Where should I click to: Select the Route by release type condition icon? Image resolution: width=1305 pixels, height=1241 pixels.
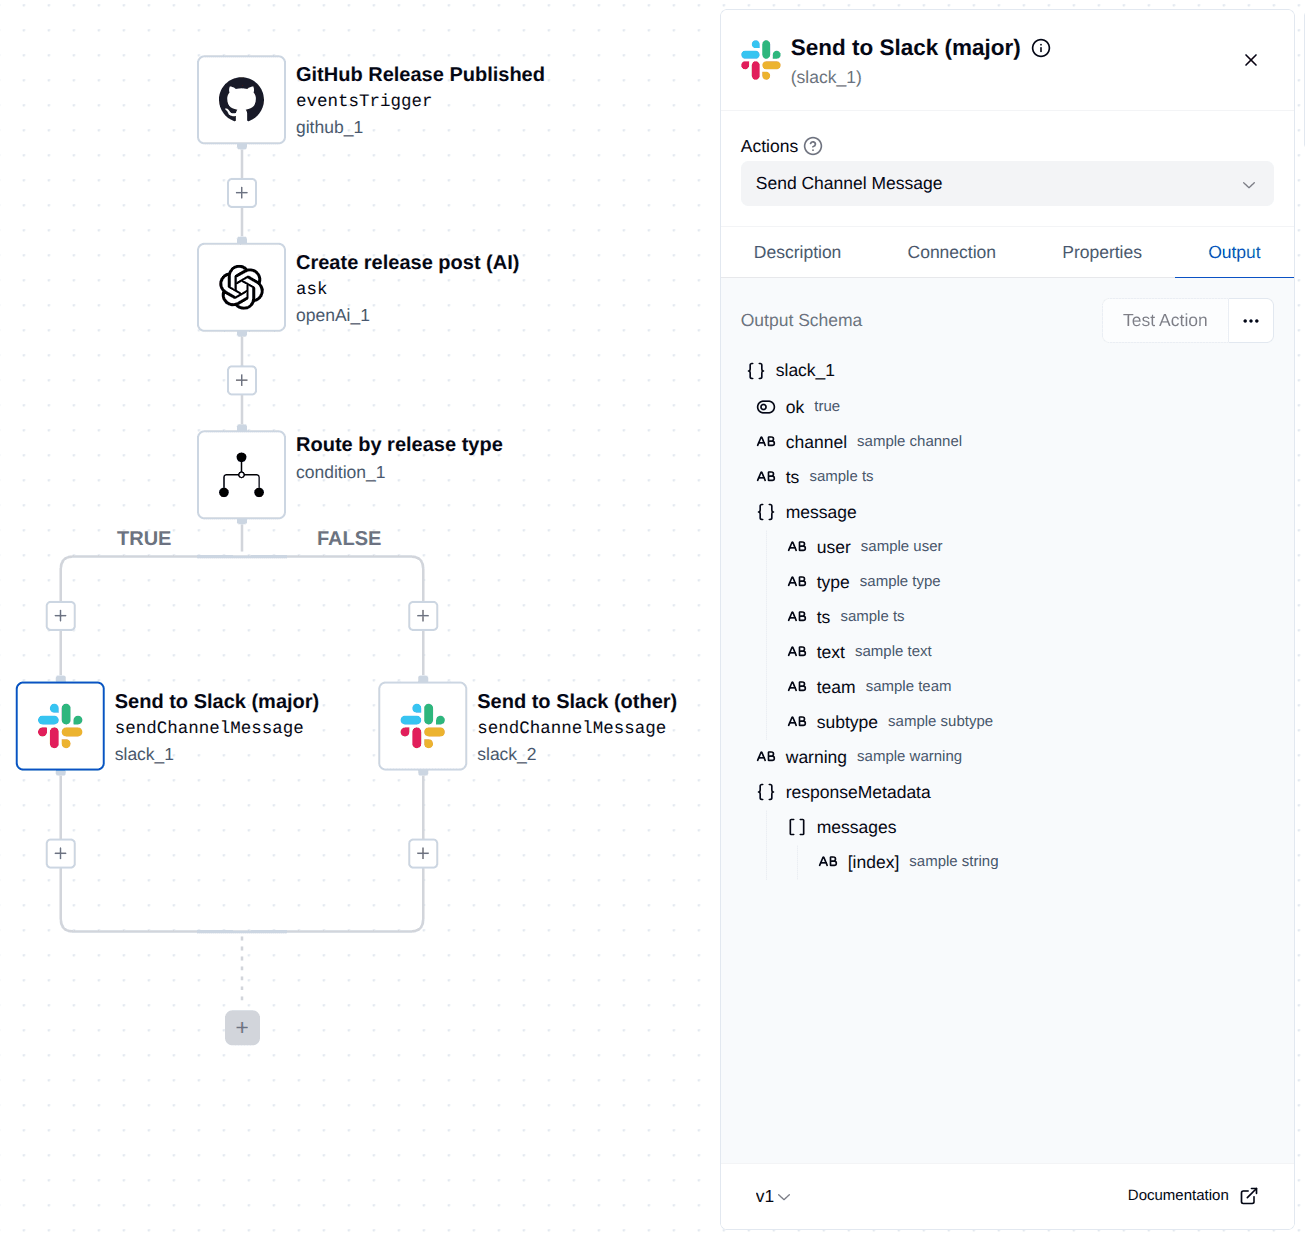tap(241, 475)
